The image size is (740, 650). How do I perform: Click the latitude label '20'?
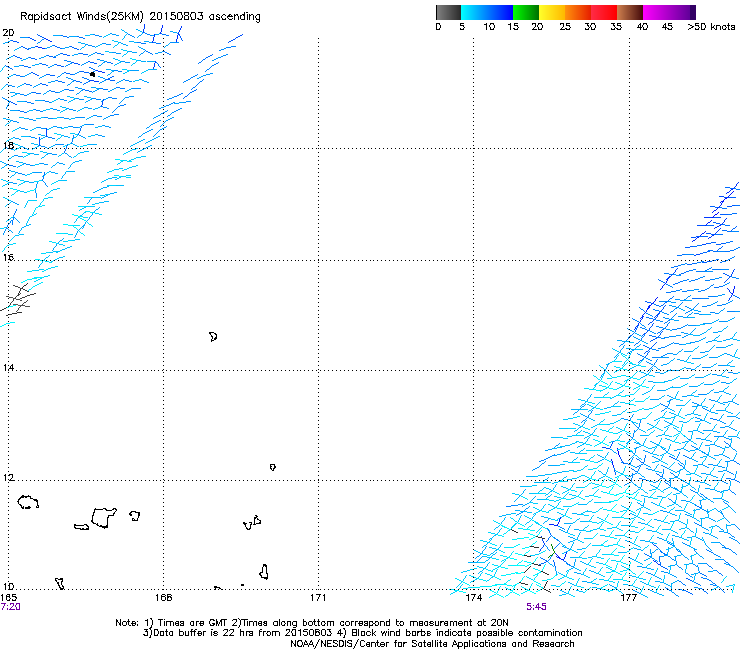click(x=8, y=33)
